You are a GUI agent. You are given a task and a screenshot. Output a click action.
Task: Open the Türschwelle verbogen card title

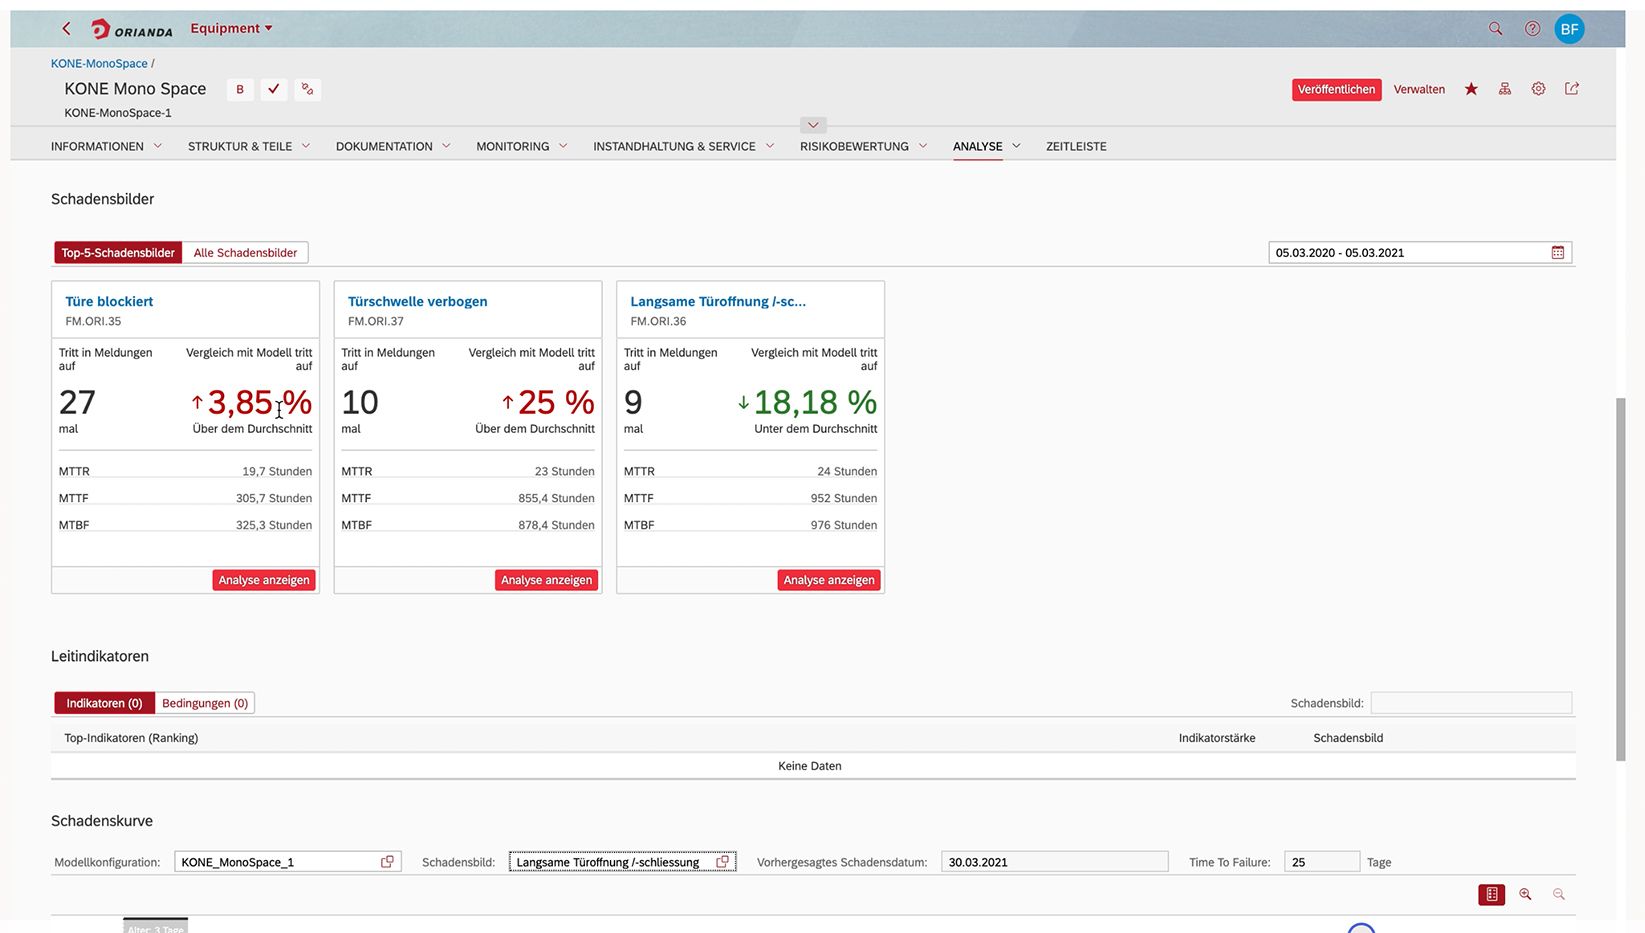click(418, 301)
